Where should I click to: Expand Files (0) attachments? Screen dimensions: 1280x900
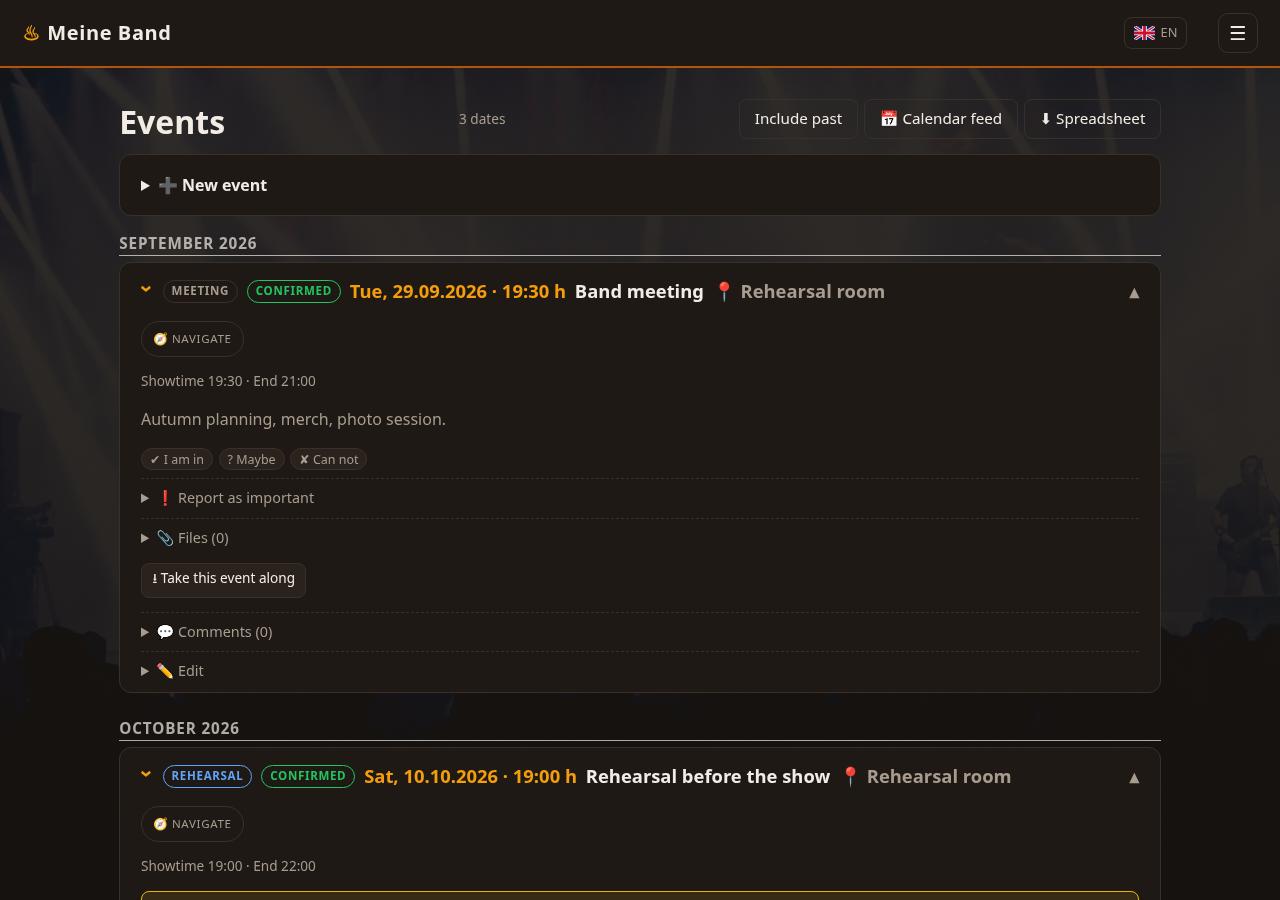pyautogui.click(x=640, y=538)
